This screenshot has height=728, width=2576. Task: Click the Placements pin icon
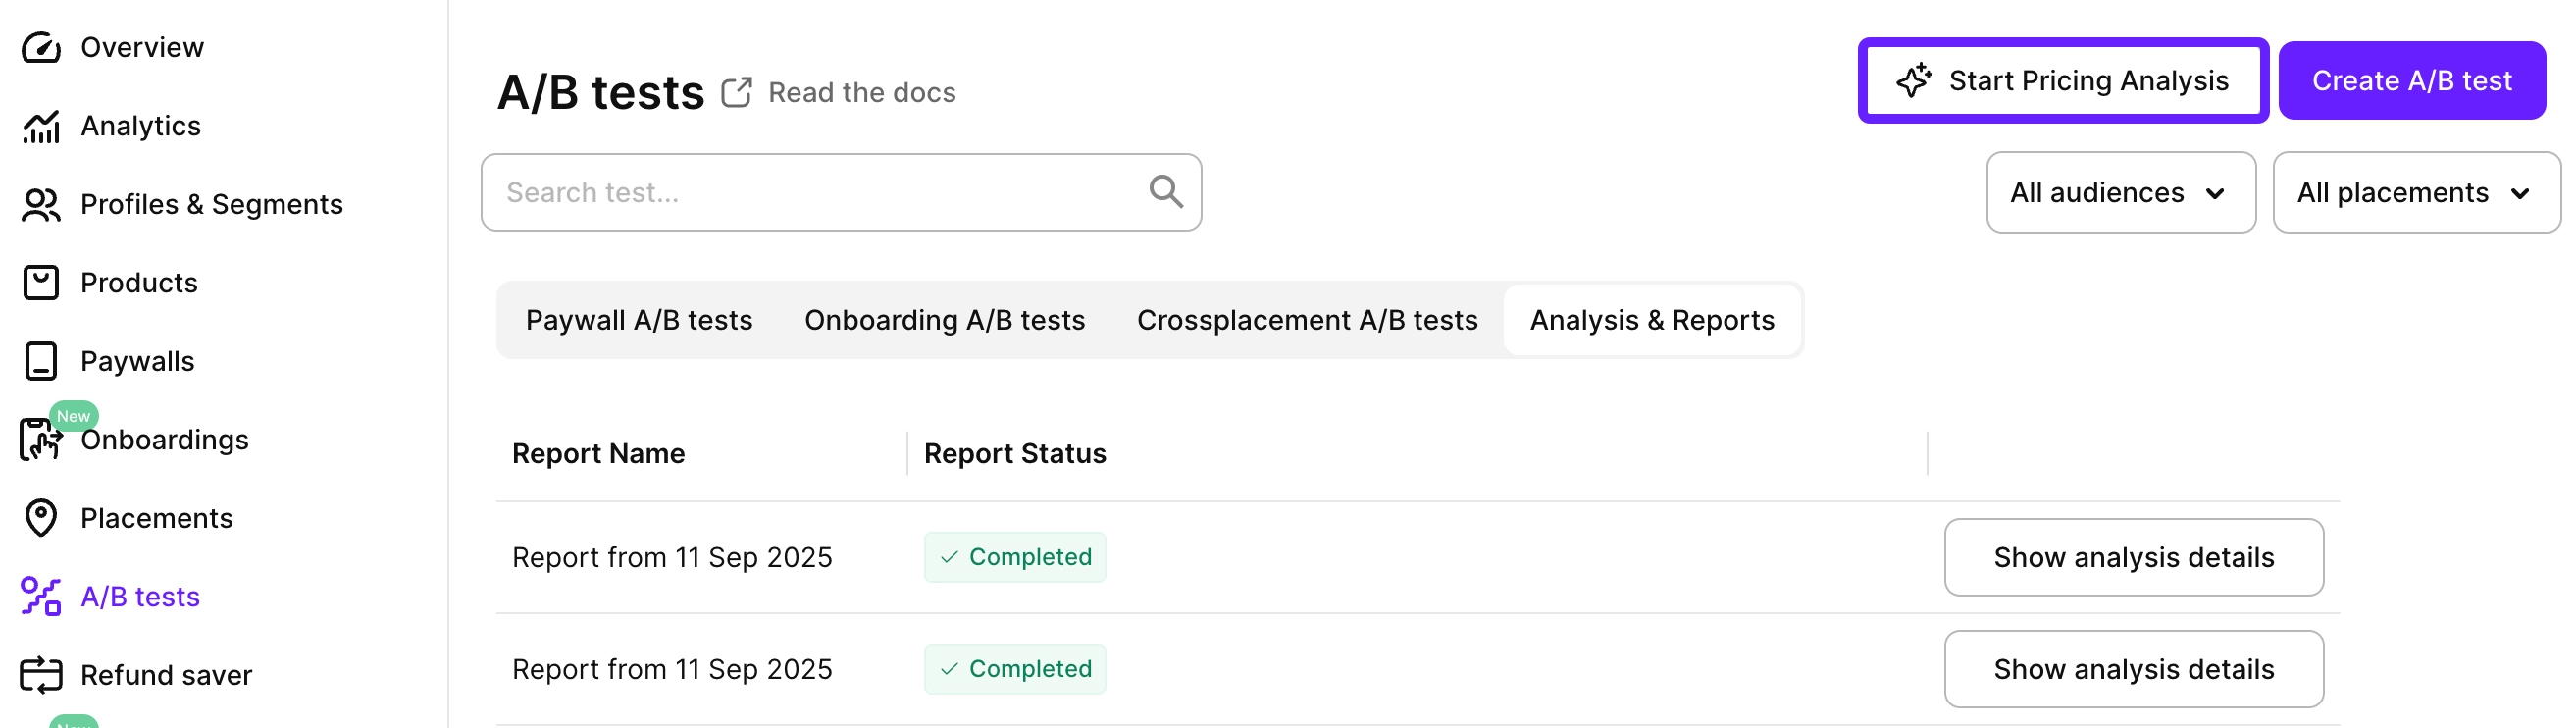(41, 518)
